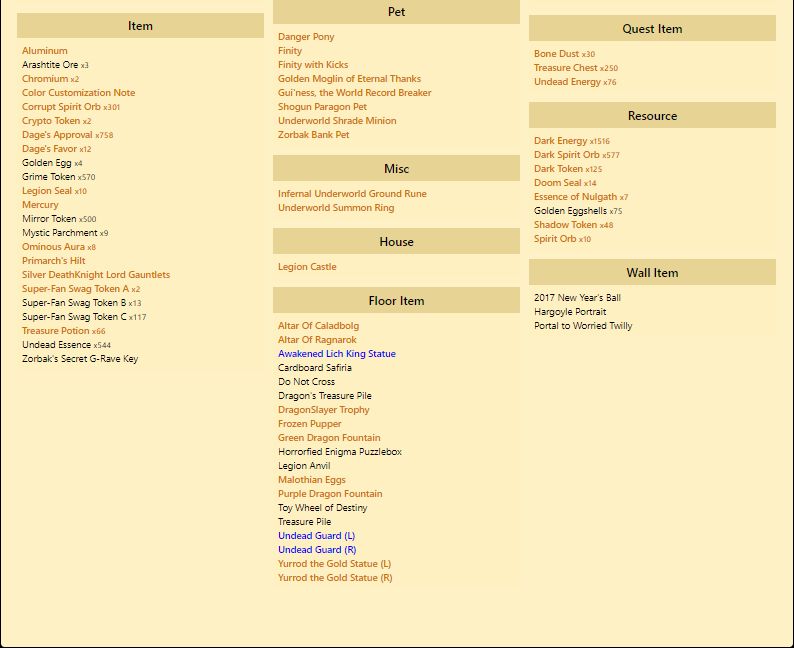Viewport: 794px width, 648px height.
Task: Open the Legion Castle house link
Action: pyautogui.click(x=307, y=267)
